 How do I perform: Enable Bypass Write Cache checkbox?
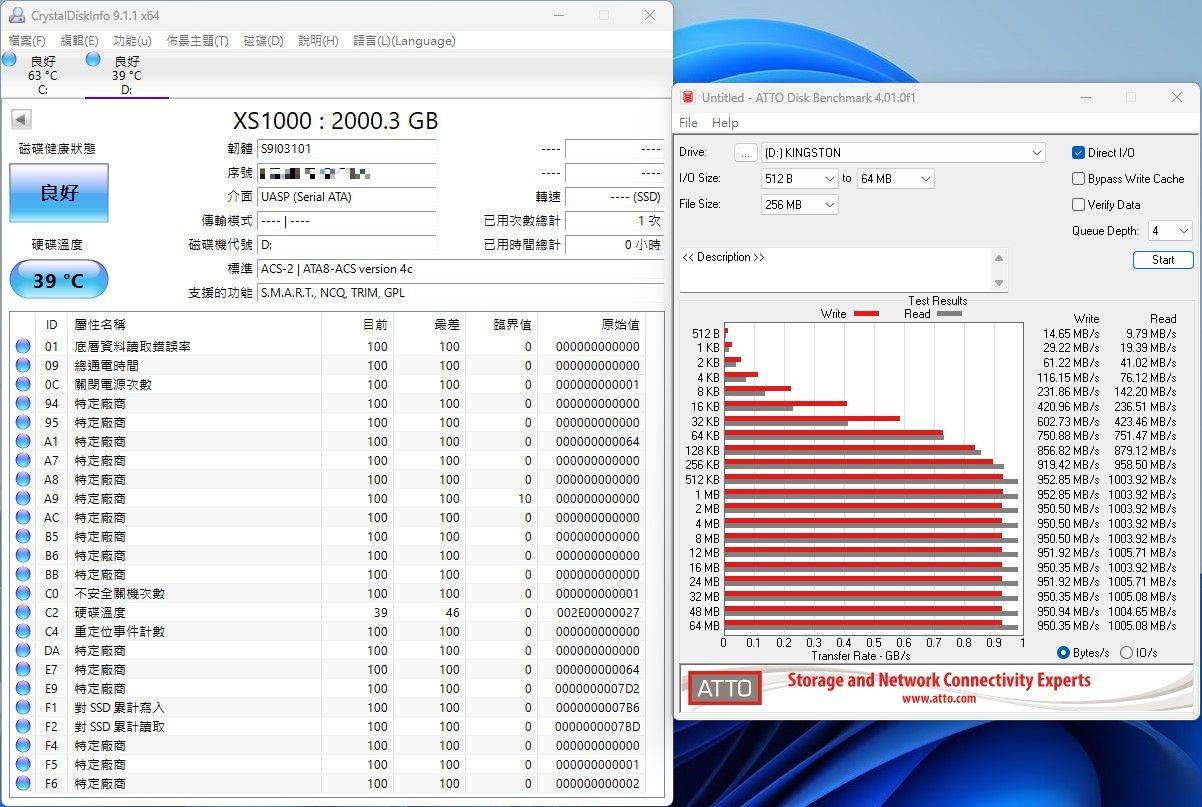[x=1078, y=179]
